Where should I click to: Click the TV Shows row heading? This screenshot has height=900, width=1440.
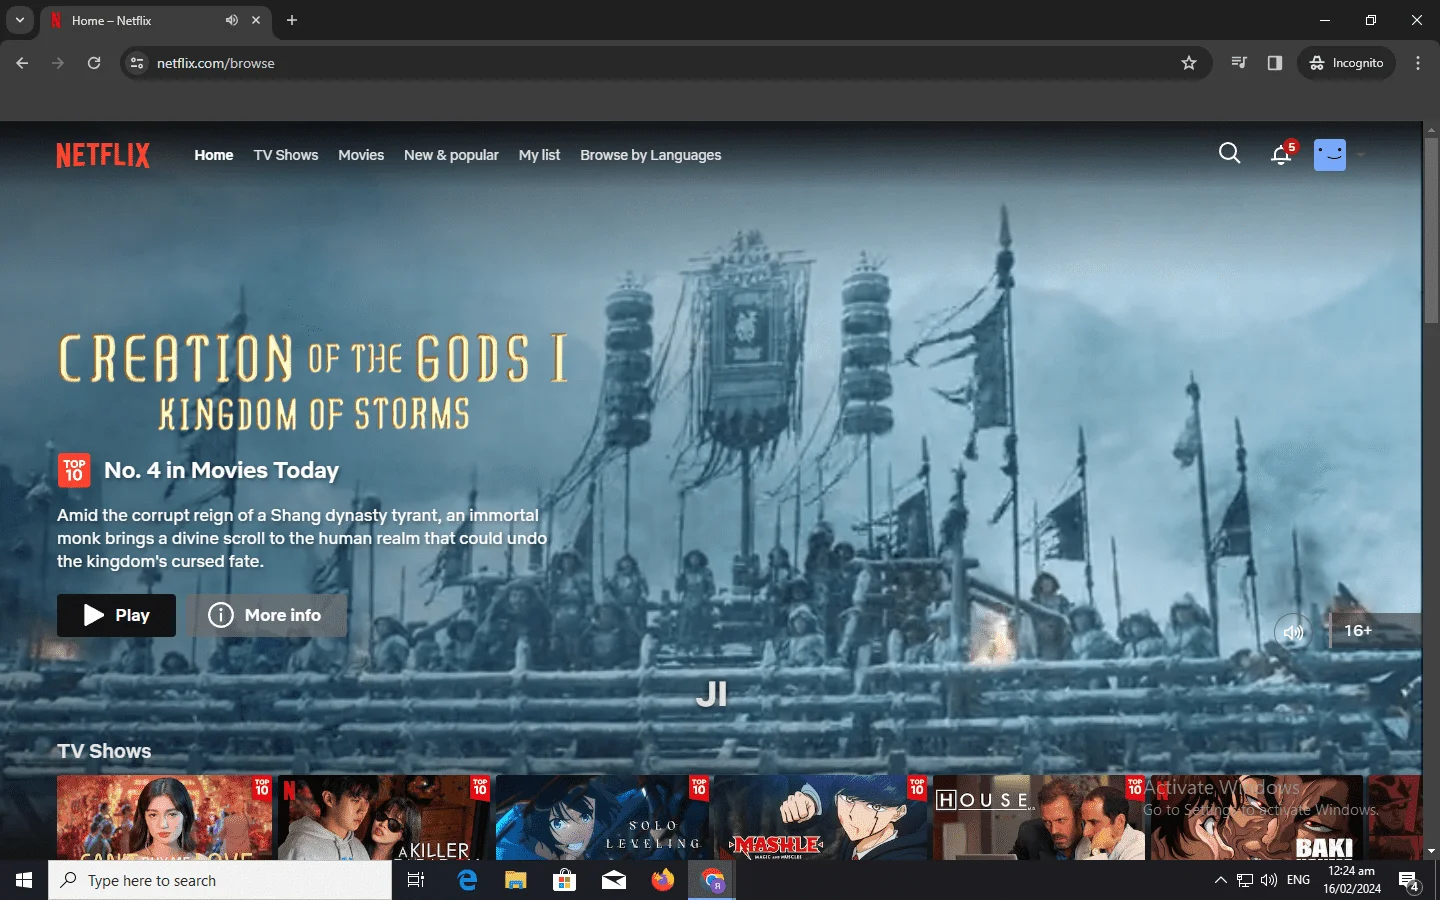click(x=104, y=751)
